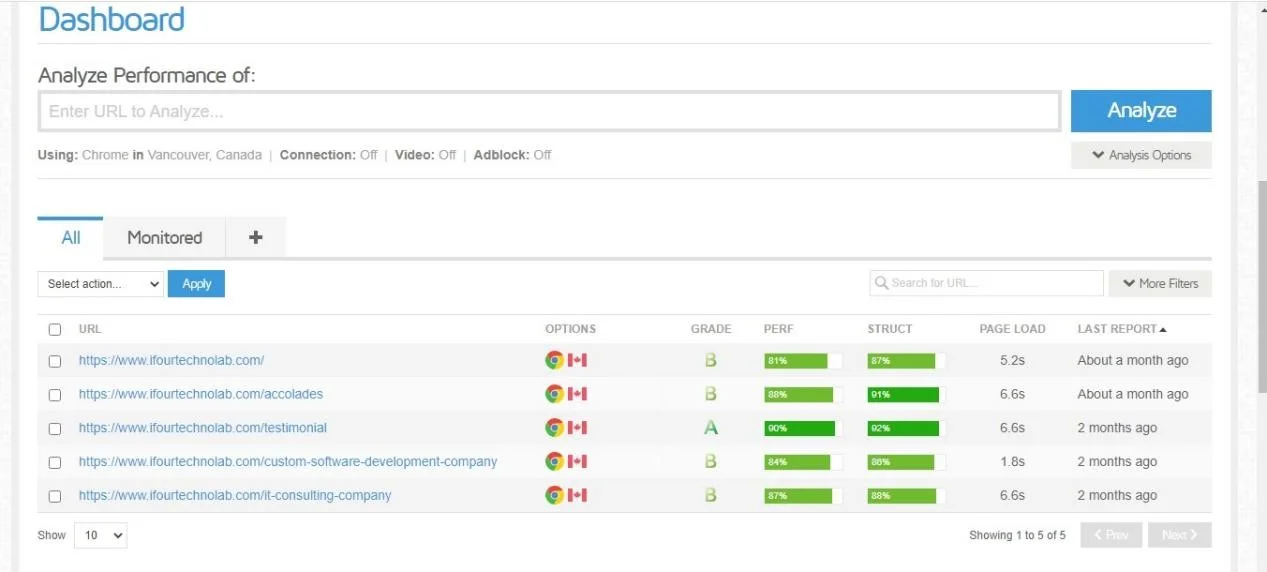This screenshot has width=1267, height=572.
Task: Click the A grade of the testimonial row
Action: click(x=711, y=428)
